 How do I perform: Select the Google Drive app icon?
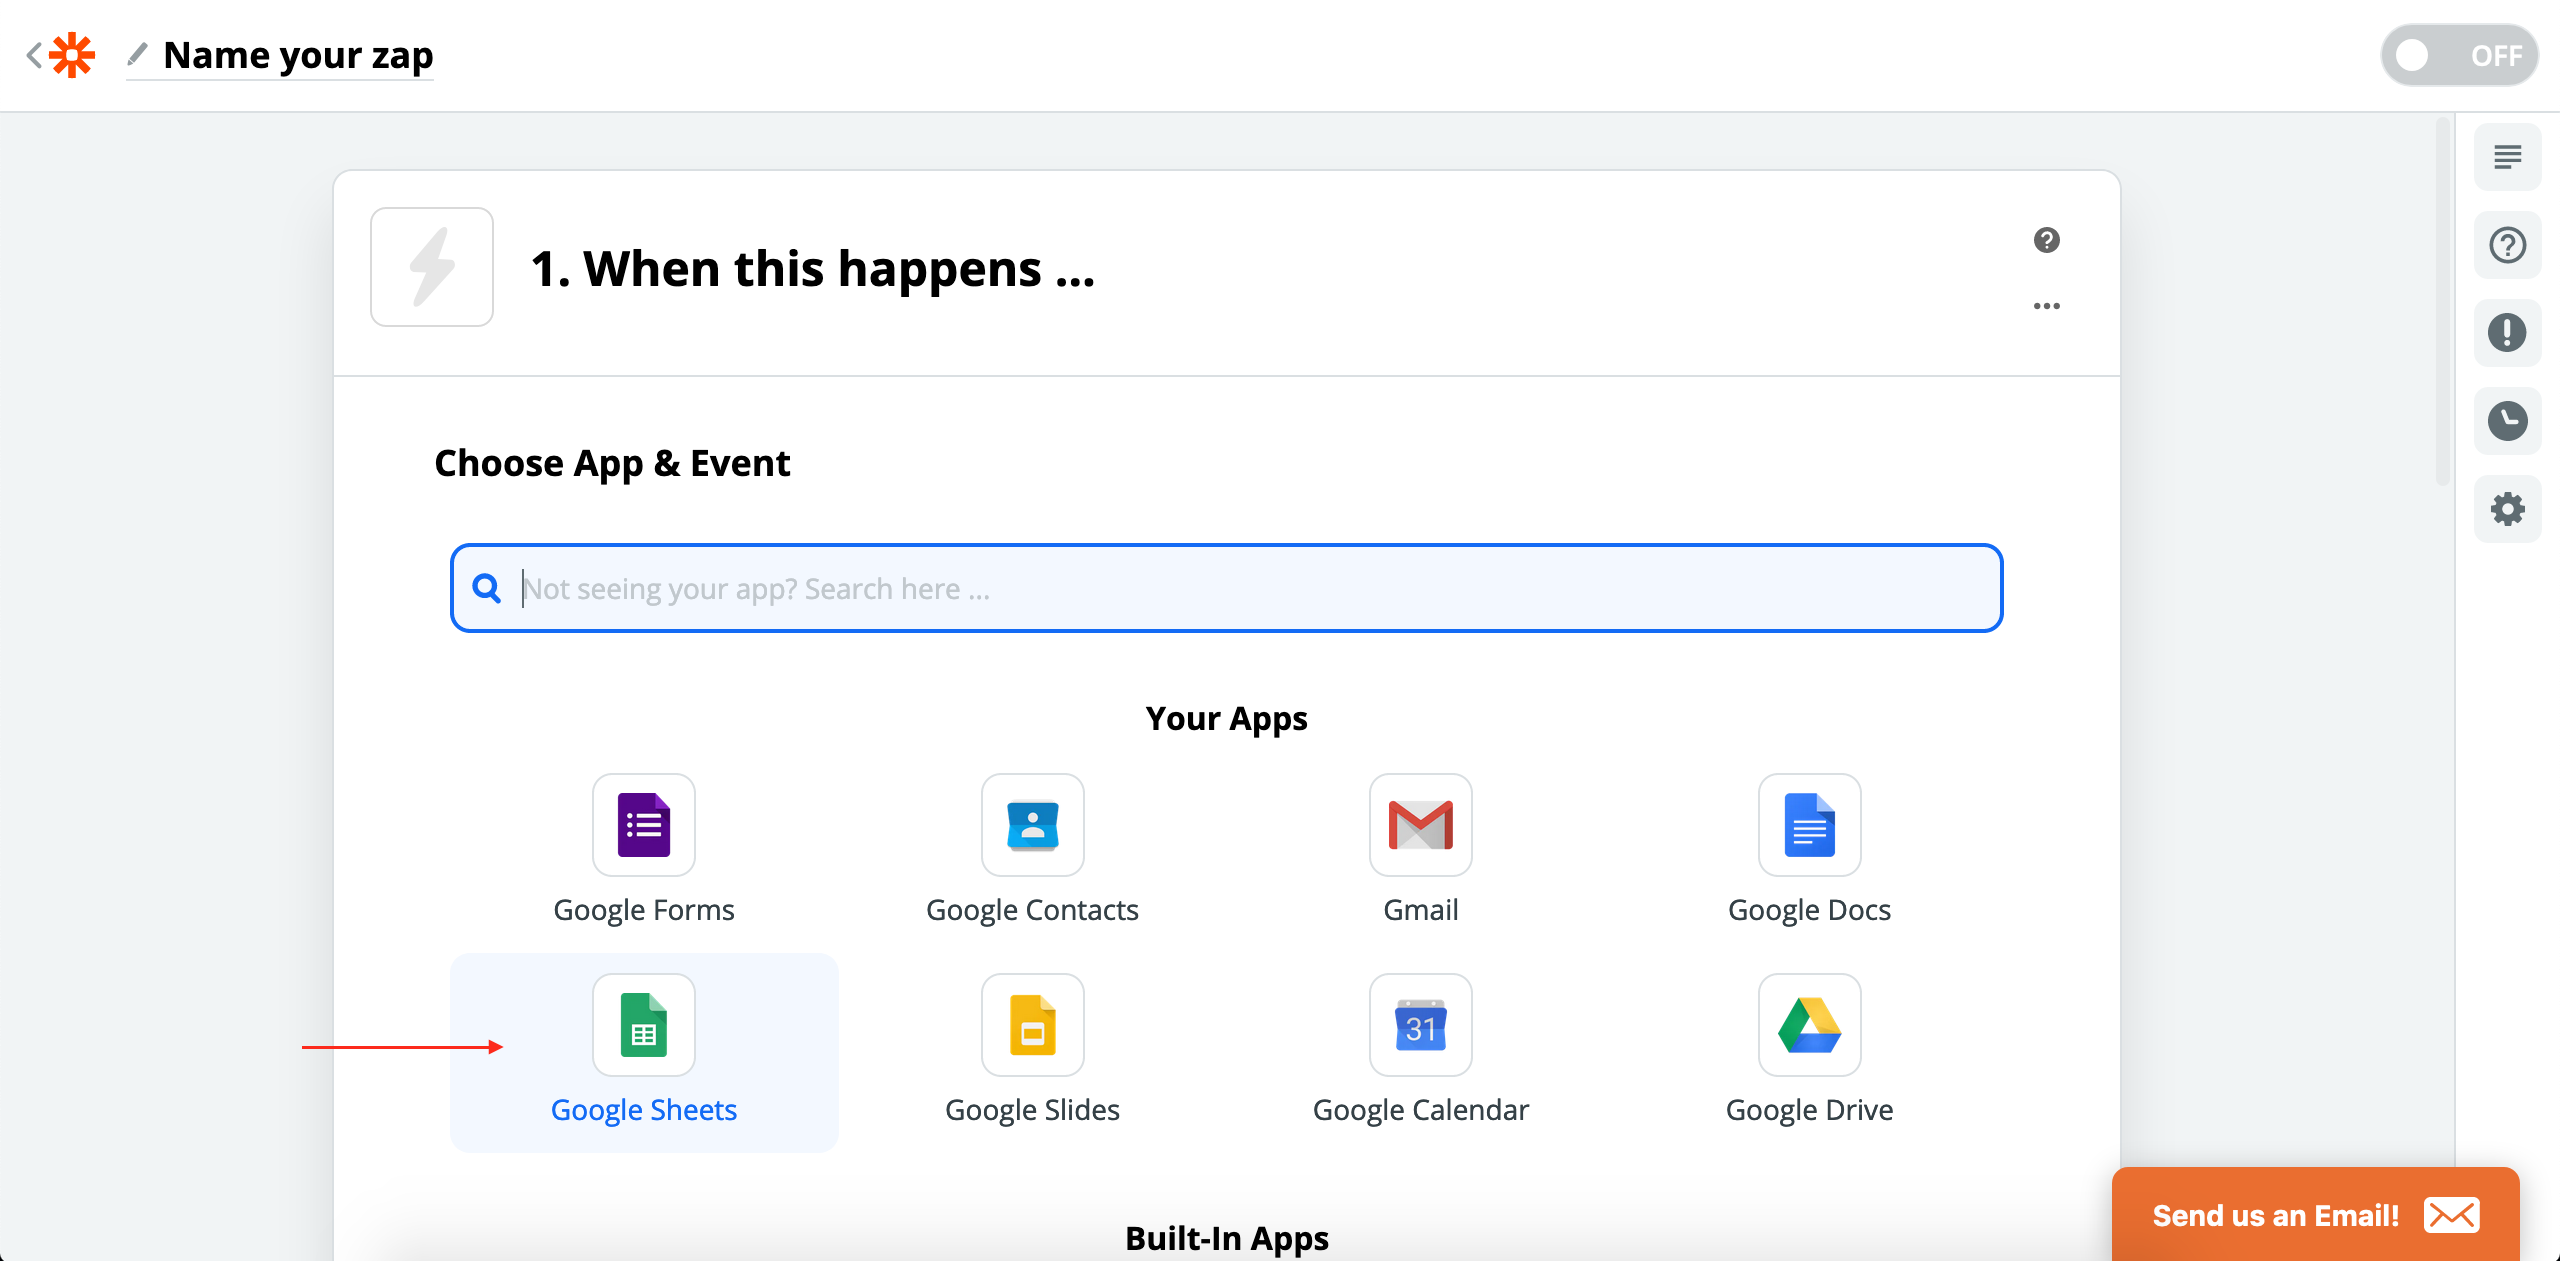point(1808,1025)
